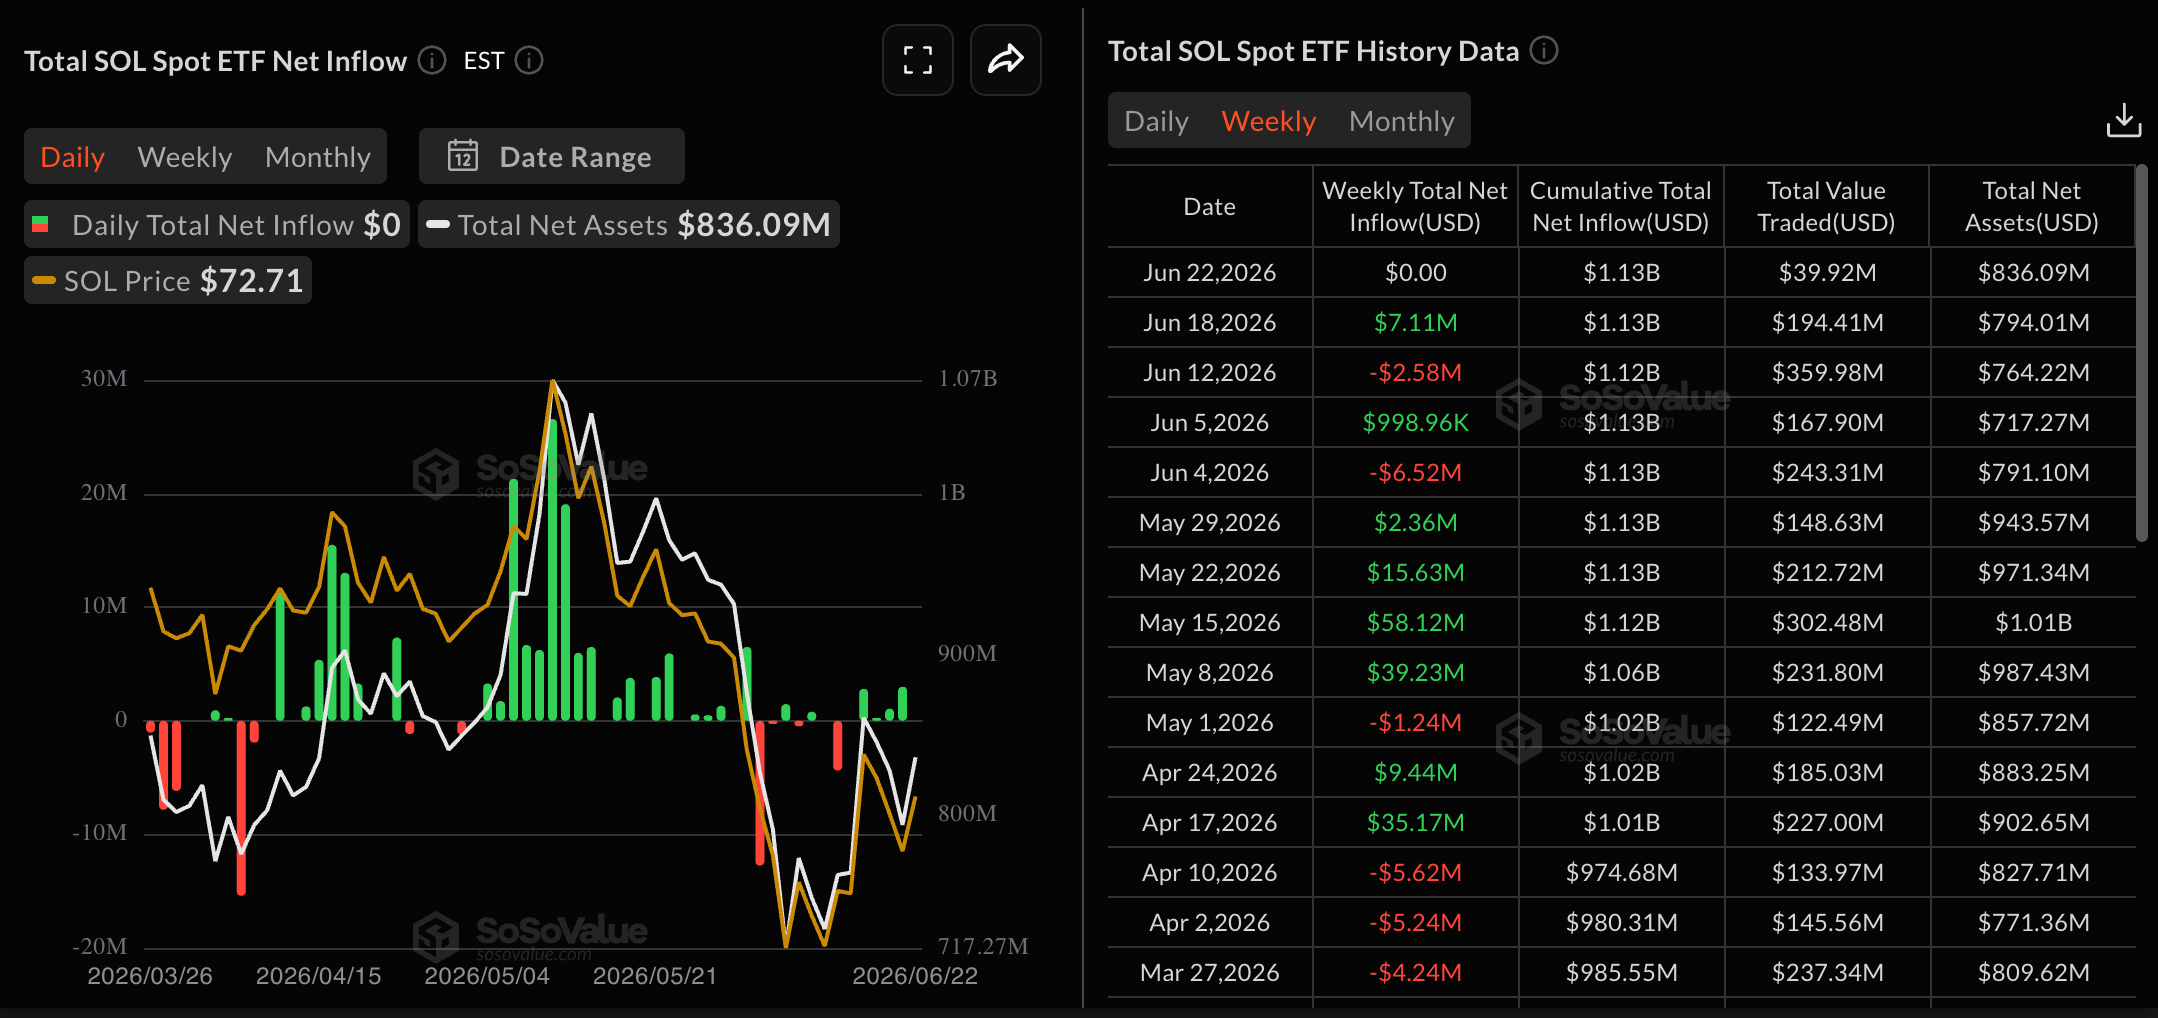
Task: Click the May 1,2026 date cell
Action: [1209, 723]
